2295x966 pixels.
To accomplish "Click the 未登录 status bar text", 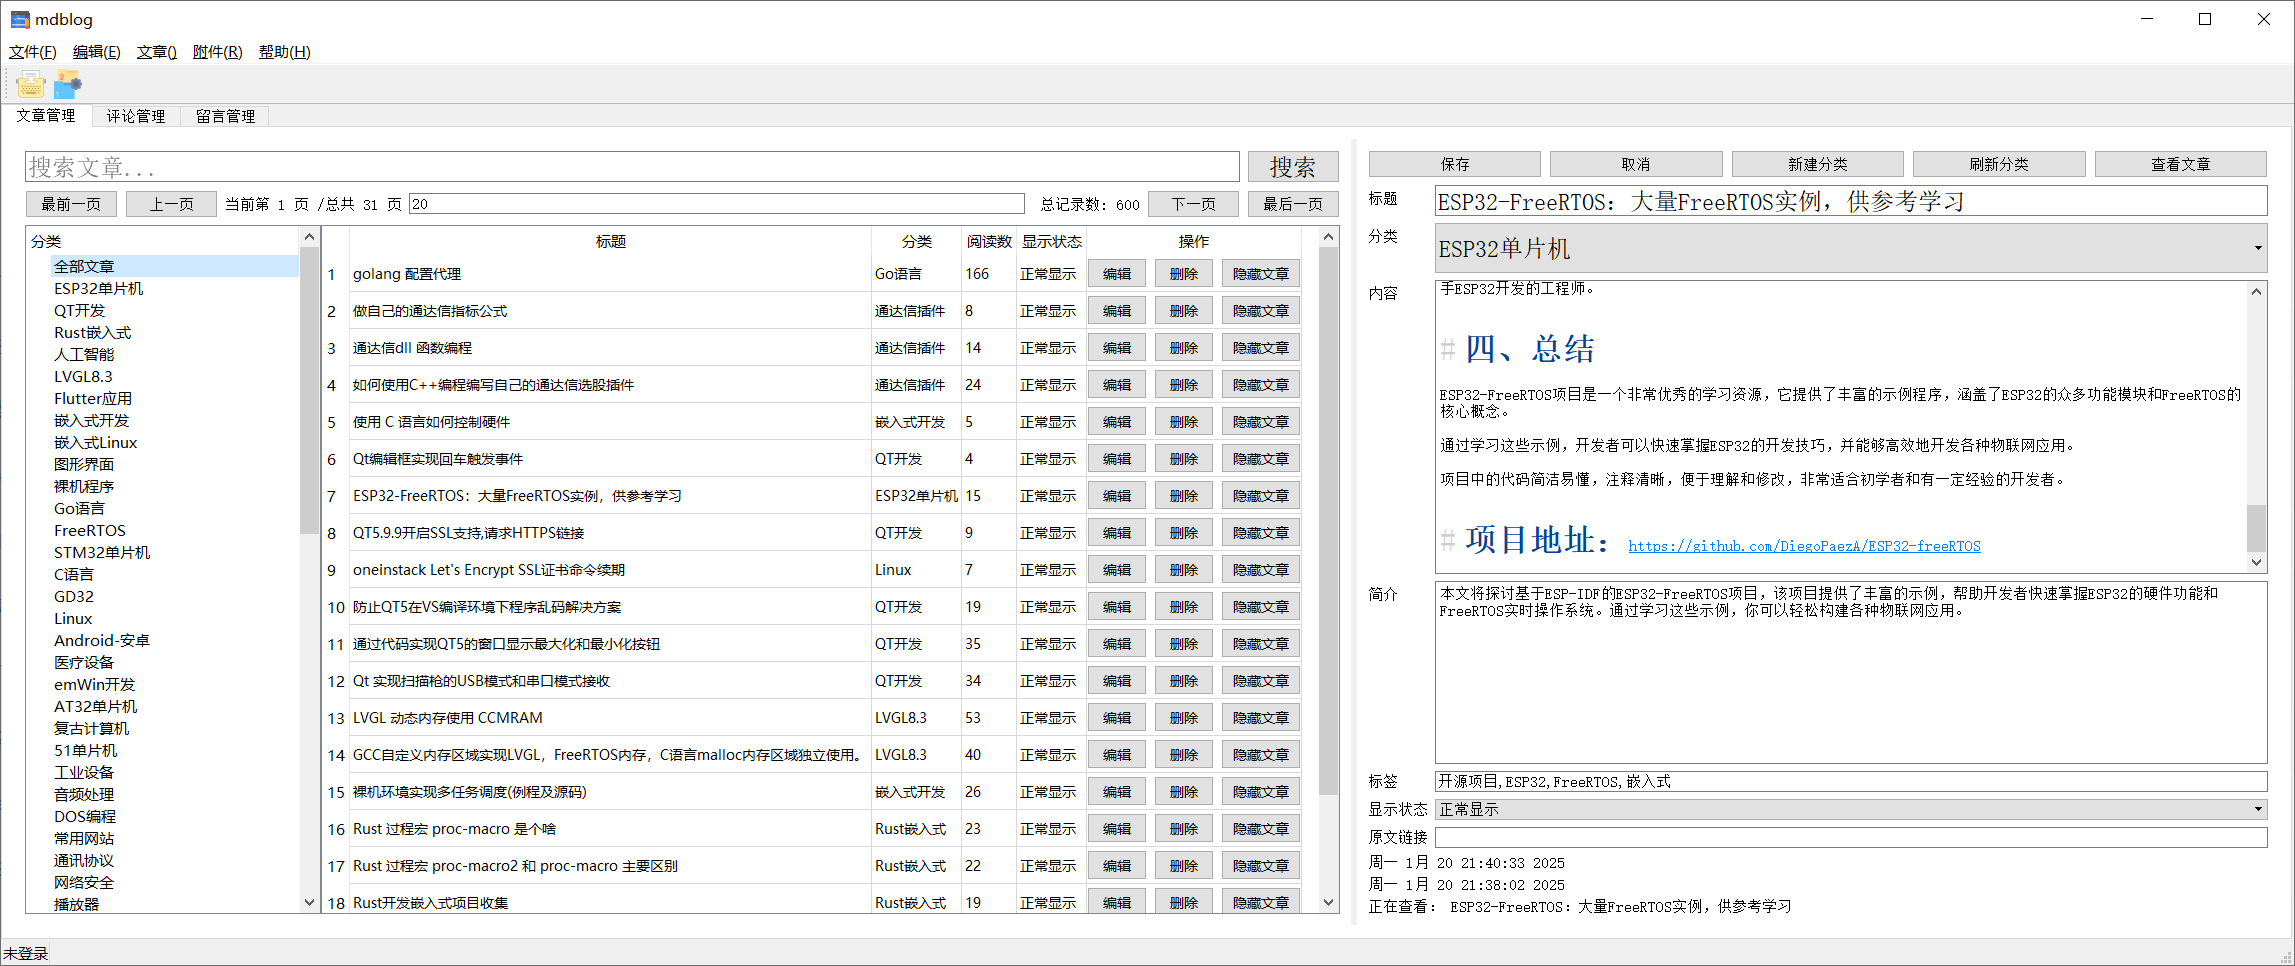I will (x=26, y=953).
